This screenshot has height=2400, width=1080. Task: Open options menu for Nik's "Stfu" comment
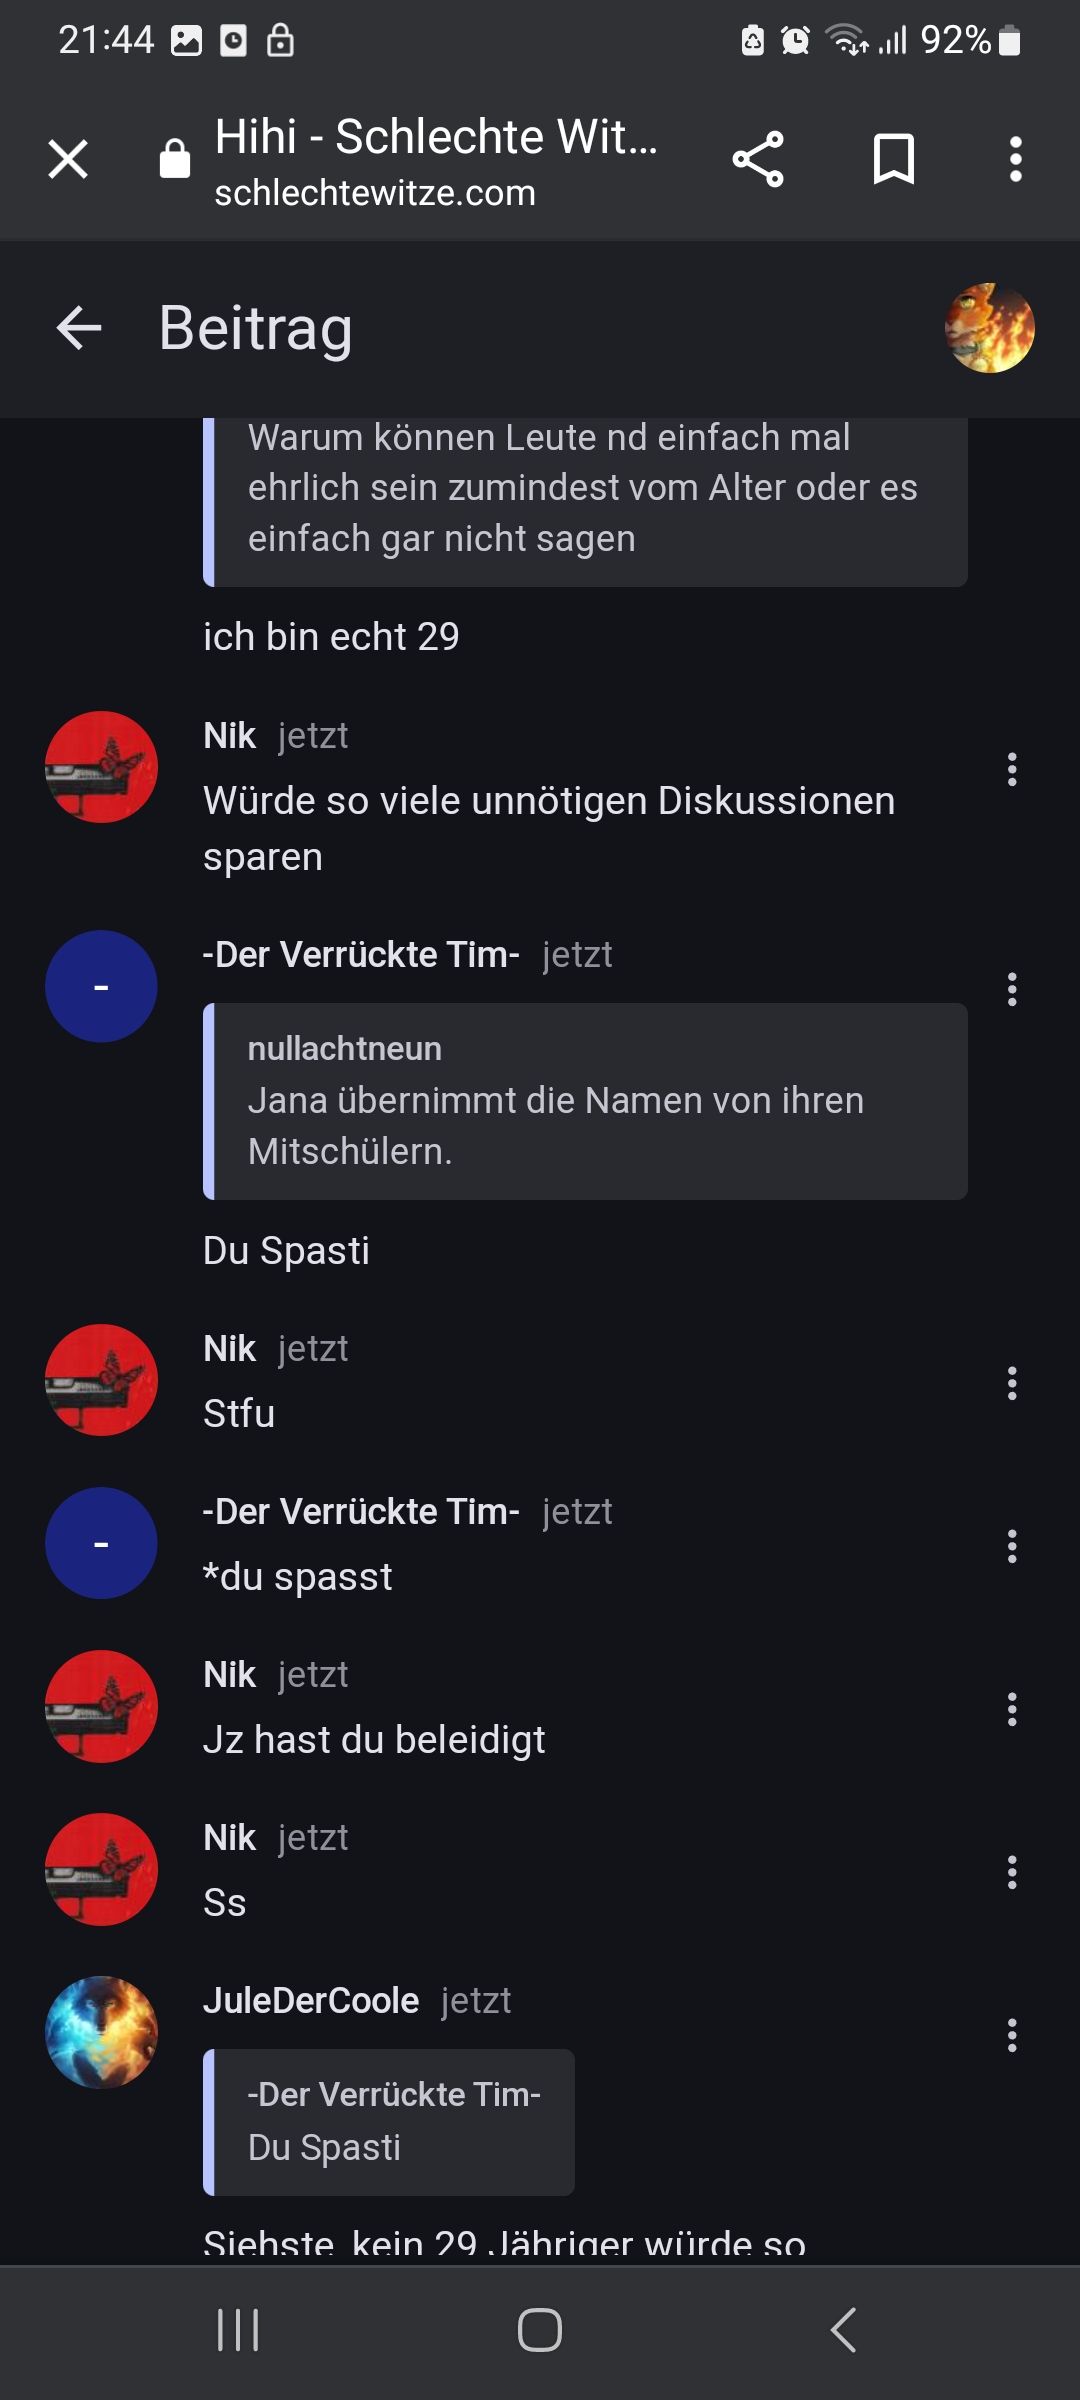pyautogui.click(x=1012, y=1383)
